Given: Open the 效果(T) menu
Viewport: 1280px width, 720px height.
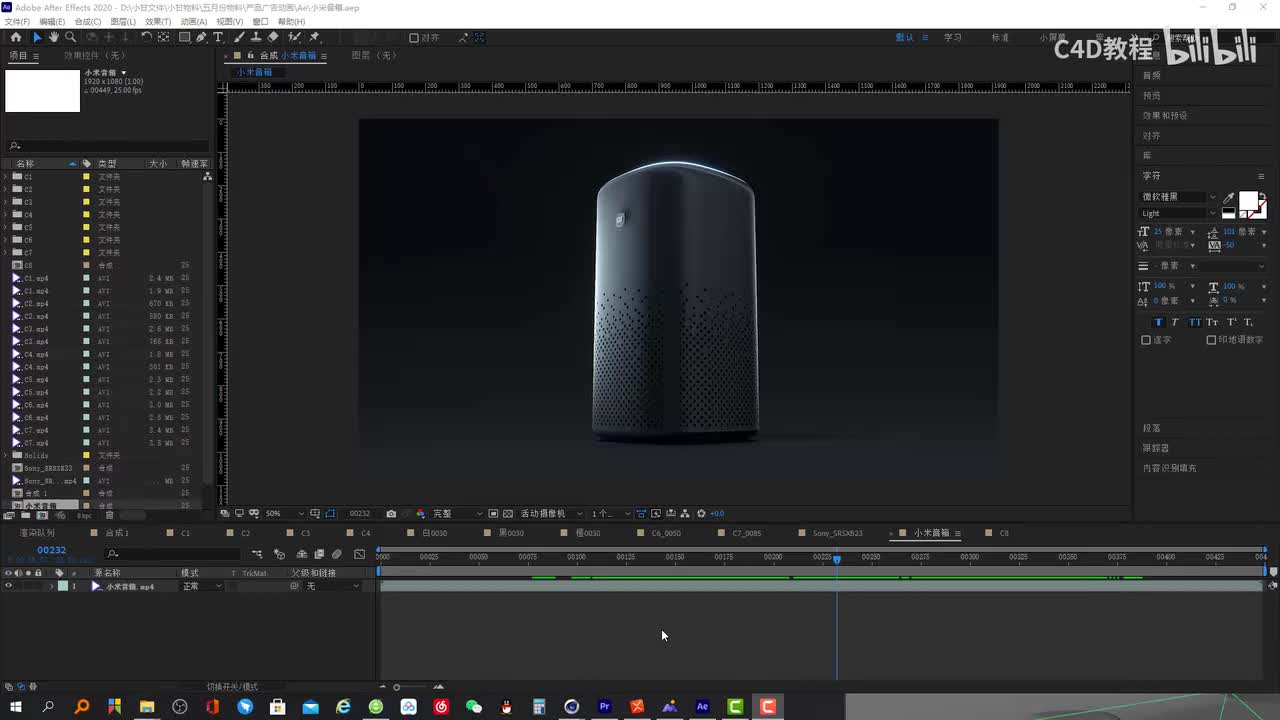Looking at the screenshot, I should point(158,21).
